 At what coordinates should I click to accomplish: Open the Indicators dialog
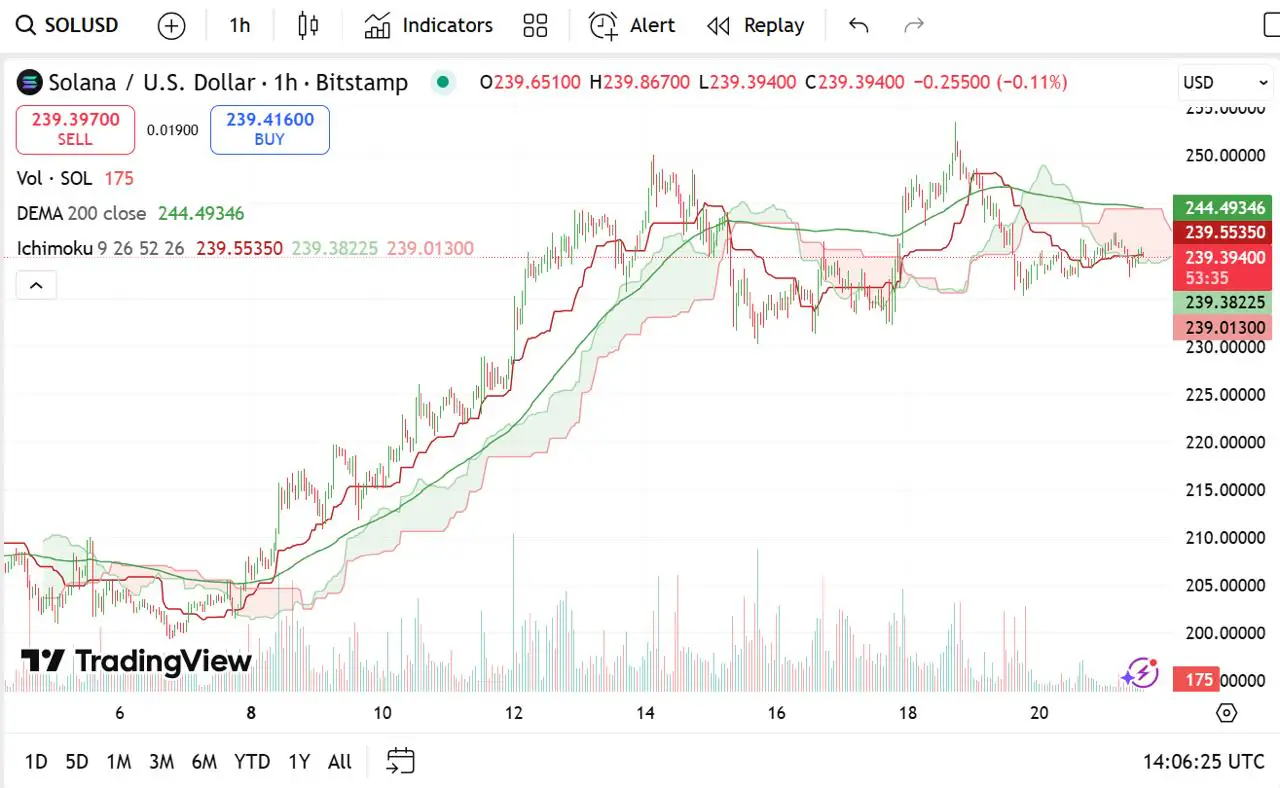click(x=429, y=25)
